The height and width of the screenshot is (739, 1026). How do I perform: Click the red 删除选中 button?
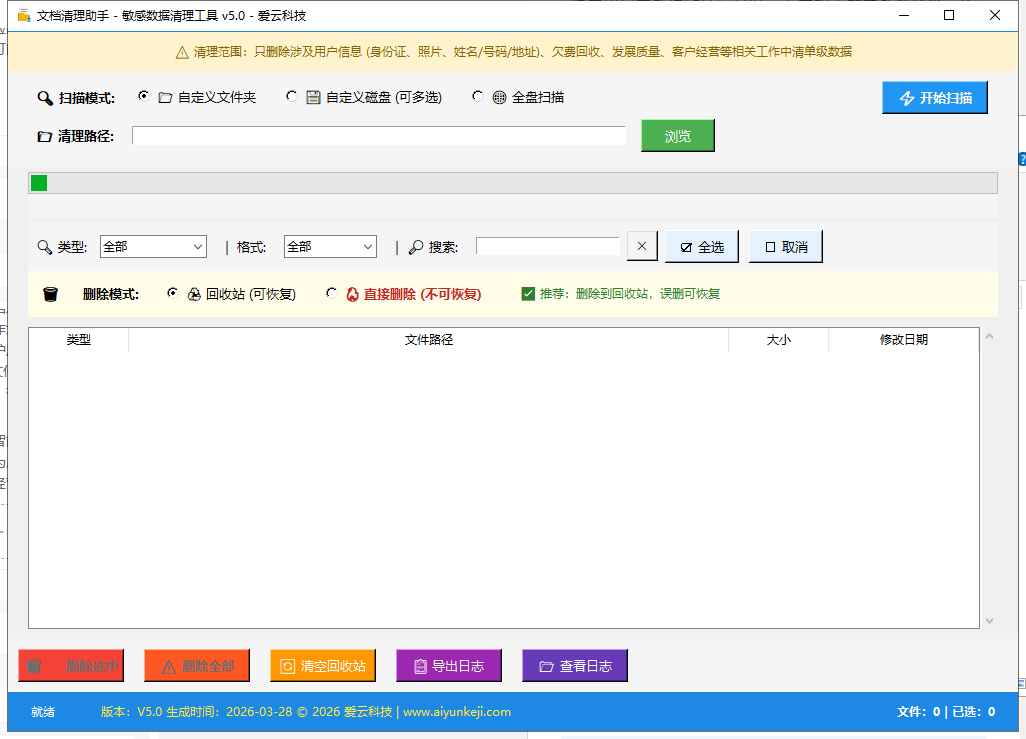pyautogui.click(x=71, y=666)
